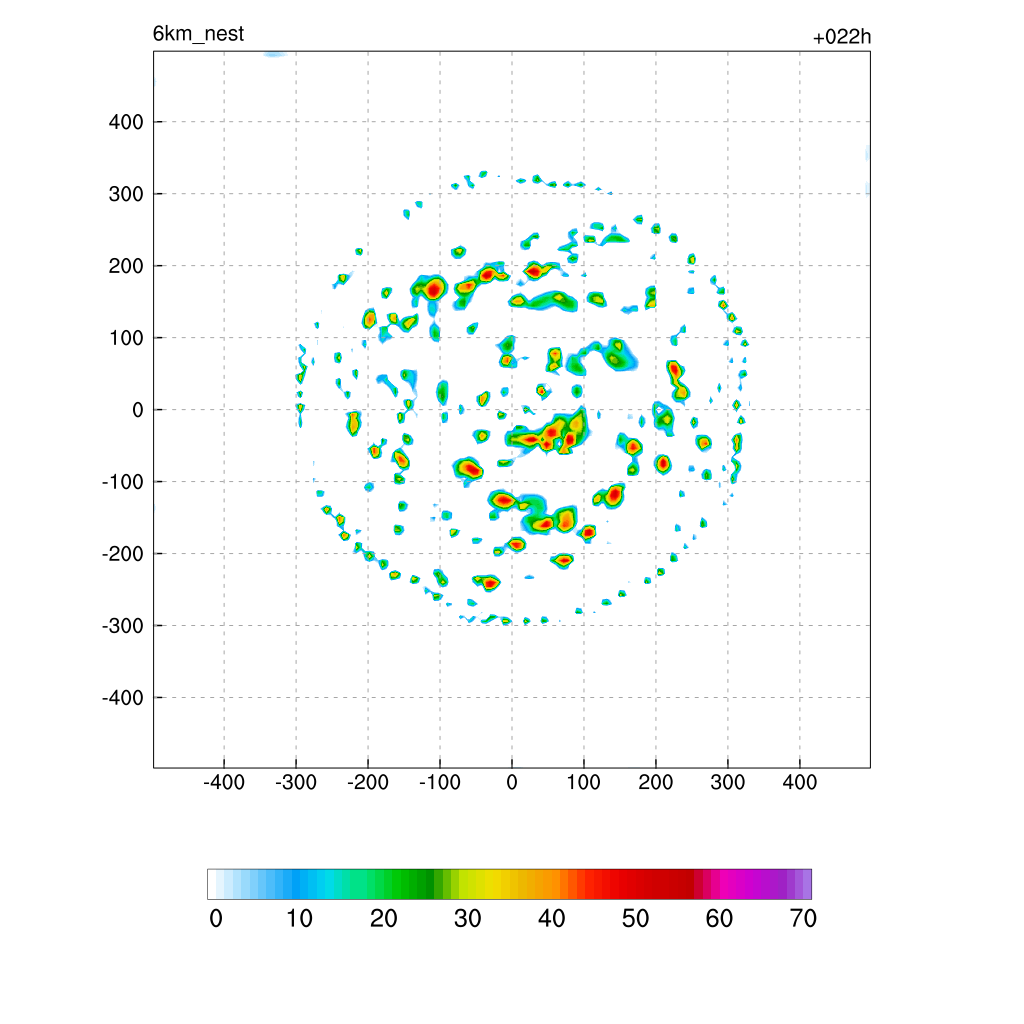Image resolution: width=1024 pixels, height=1024 pixels.
Task: Click horizontal axis tick label "300"
Action: pos(728,782)
